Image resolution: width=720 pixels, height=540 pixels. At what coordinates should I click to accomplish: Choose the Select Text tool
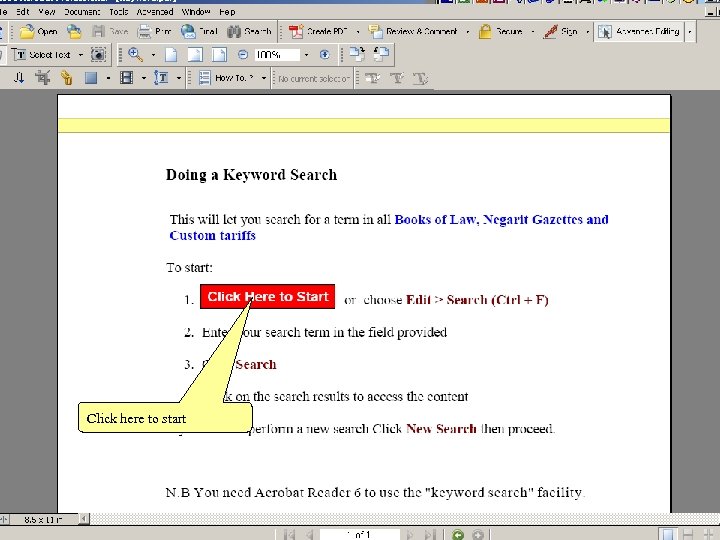[41, 55]
